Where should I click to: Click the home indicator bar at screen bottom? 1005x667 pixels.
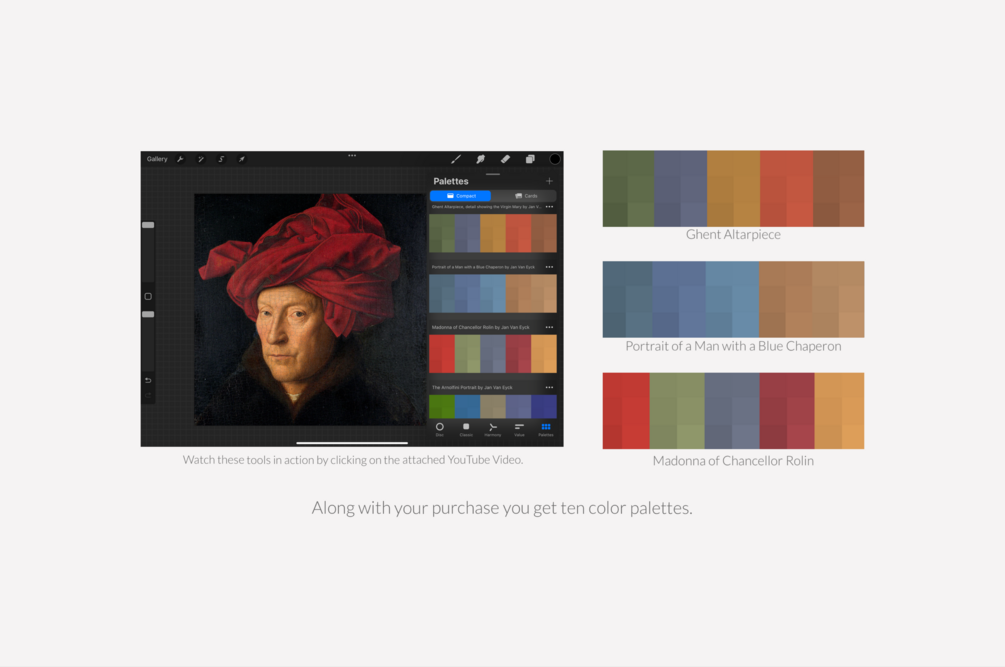(352, 443)
